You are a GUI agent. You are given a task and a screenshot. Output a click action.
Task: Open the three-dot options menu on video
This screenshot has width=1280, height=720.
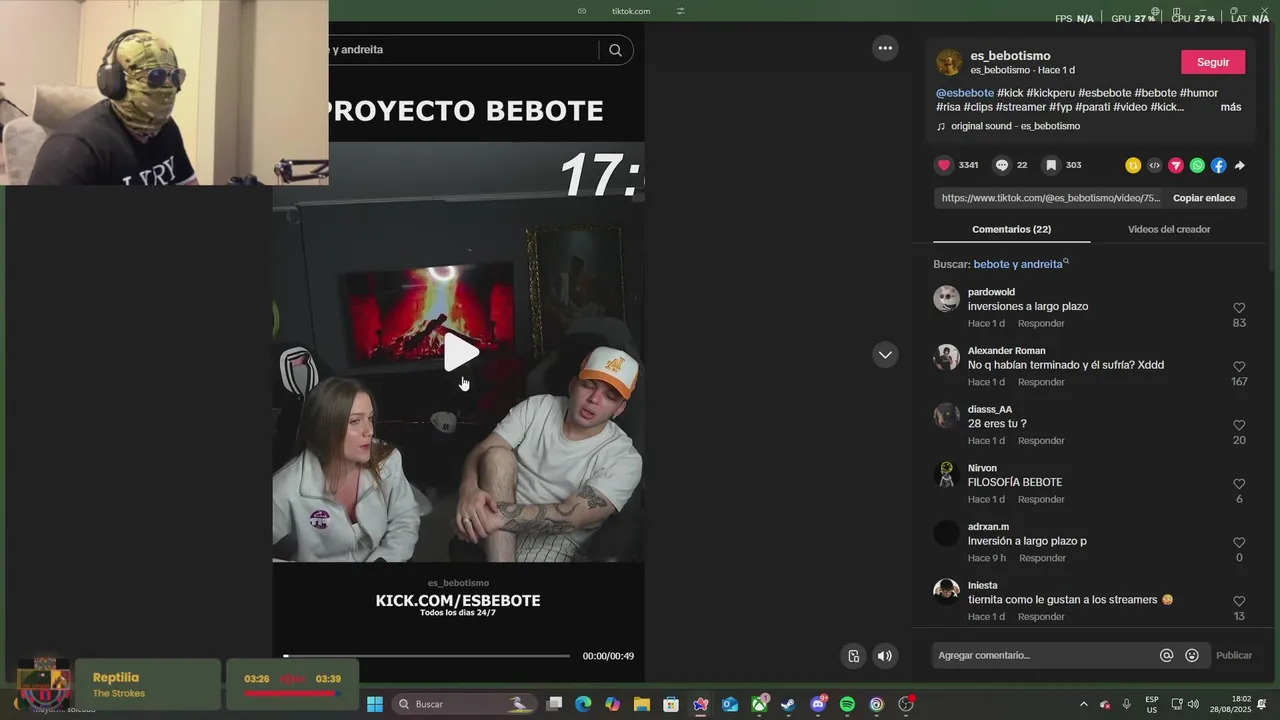[885, 48]
